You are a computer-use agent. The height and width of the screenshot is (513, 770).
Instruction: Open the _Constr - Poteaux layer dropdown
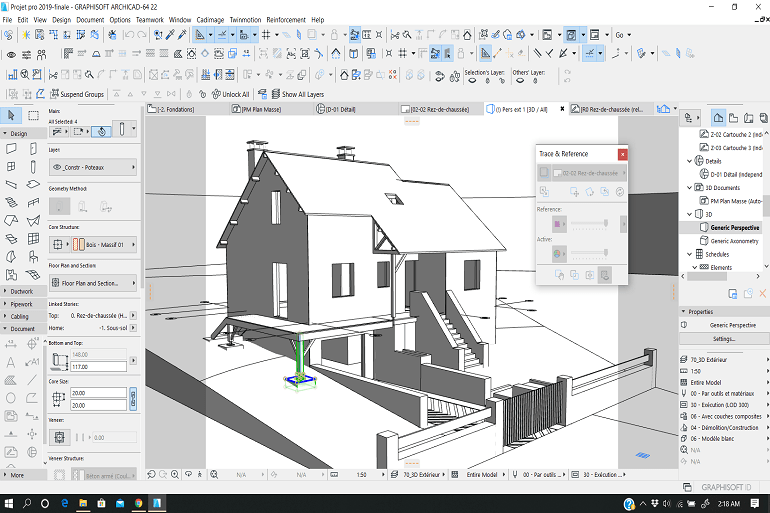click(91, 168)
